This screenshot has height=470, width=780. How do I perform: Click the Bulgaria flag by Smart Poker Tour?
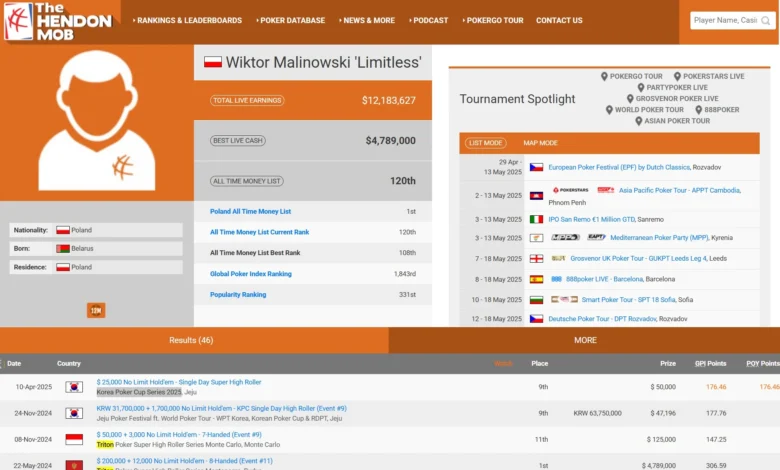pyautogui.click(x=536, y=300)
